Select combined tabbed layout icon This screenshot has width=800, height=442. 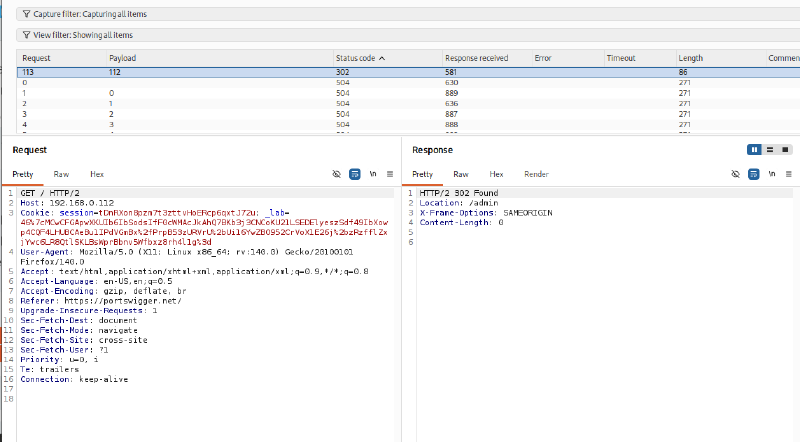[x=785, y=150]
